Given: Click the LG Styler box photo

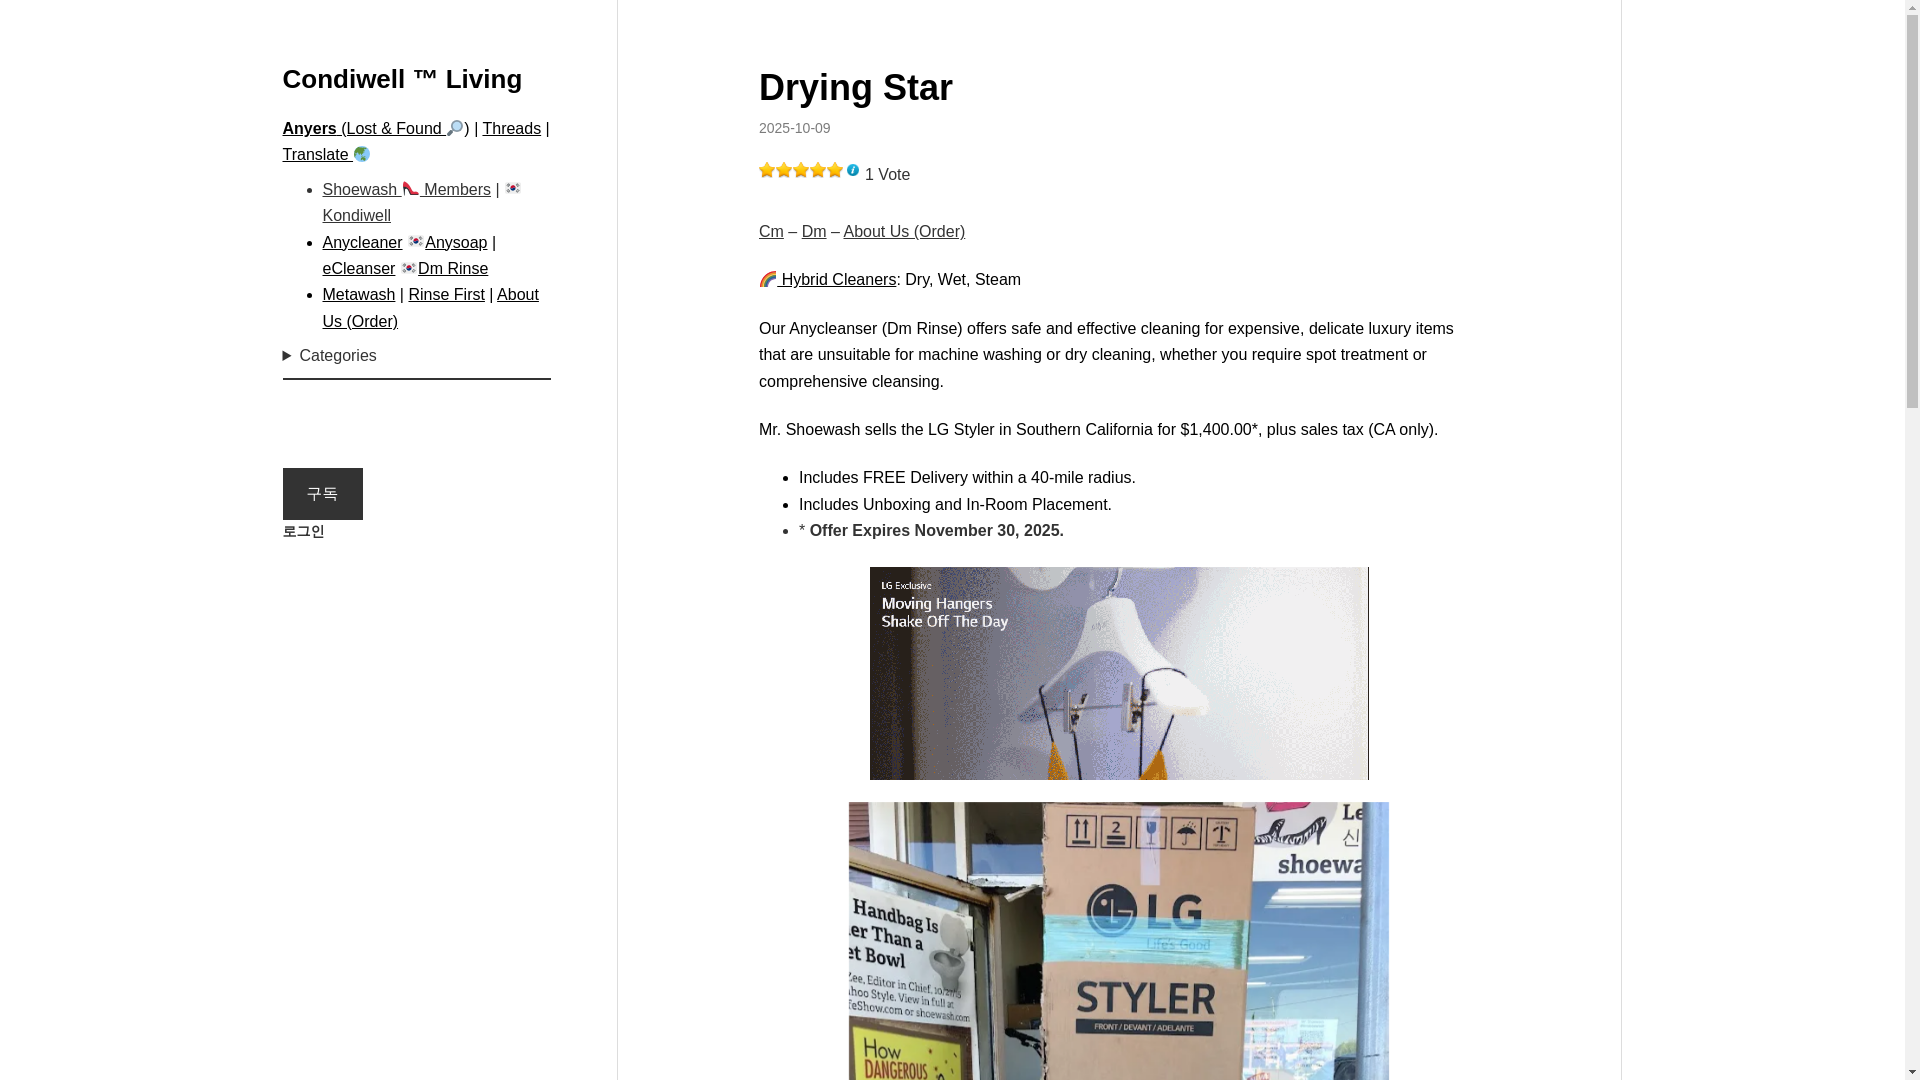Looking at the screenshot, I should (1119, 941).
